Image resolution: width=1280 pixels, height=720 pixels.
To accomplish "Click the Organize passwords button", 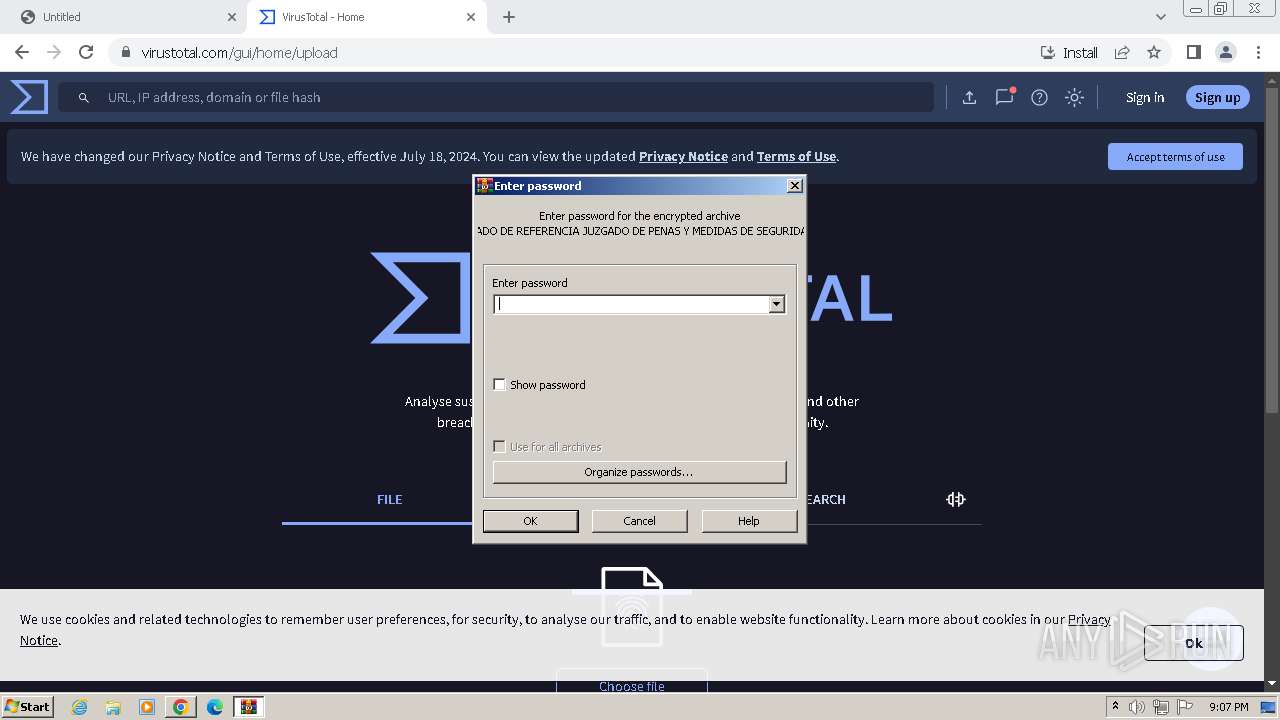I will pos(639,472).
